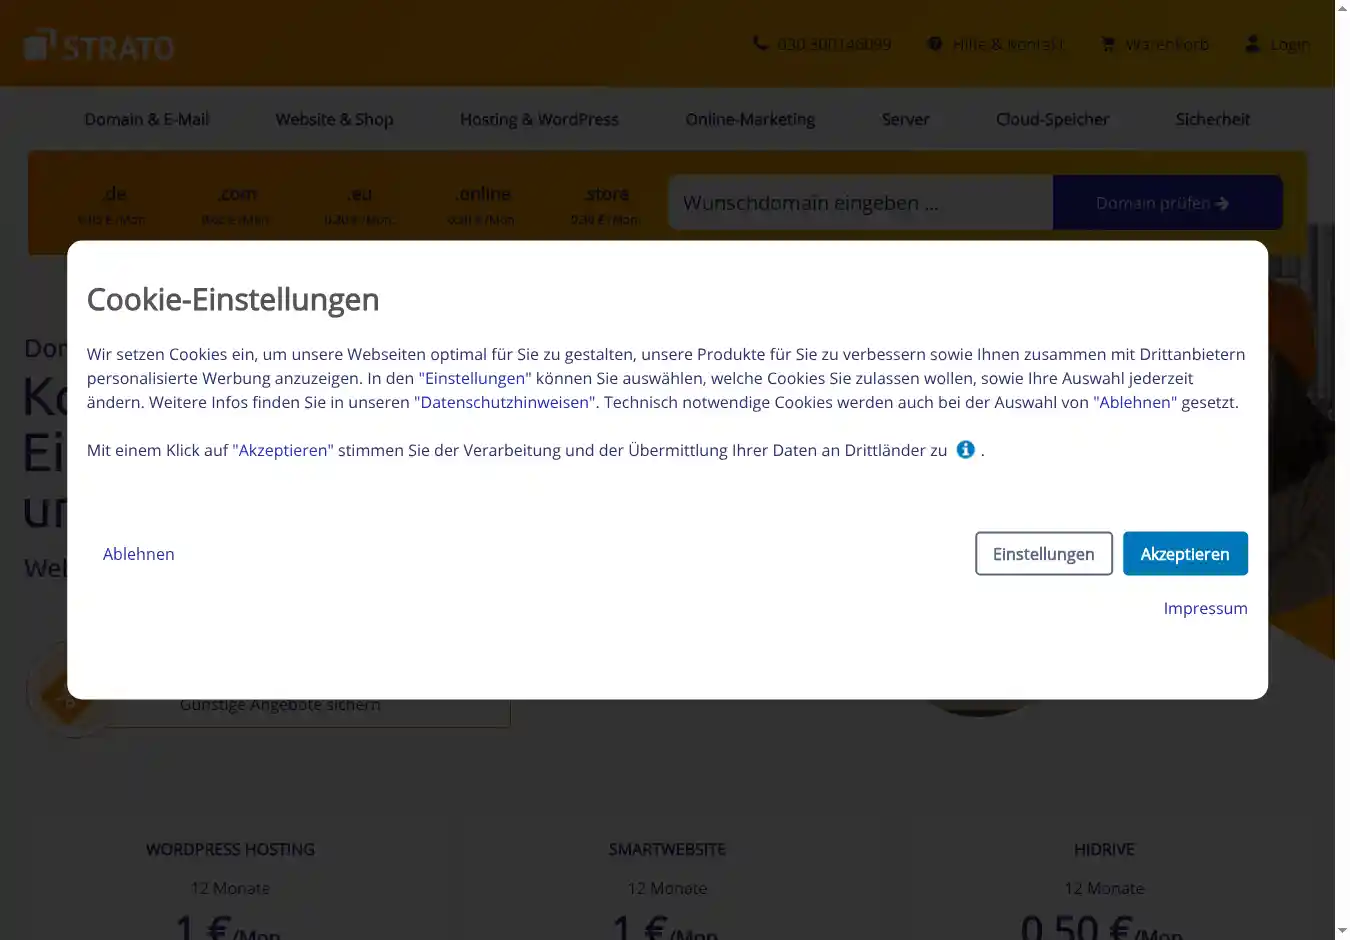This screenshot has width=1350, height=940.
Task: Open Hosting & WordPress menu
Action: [539, 119]
